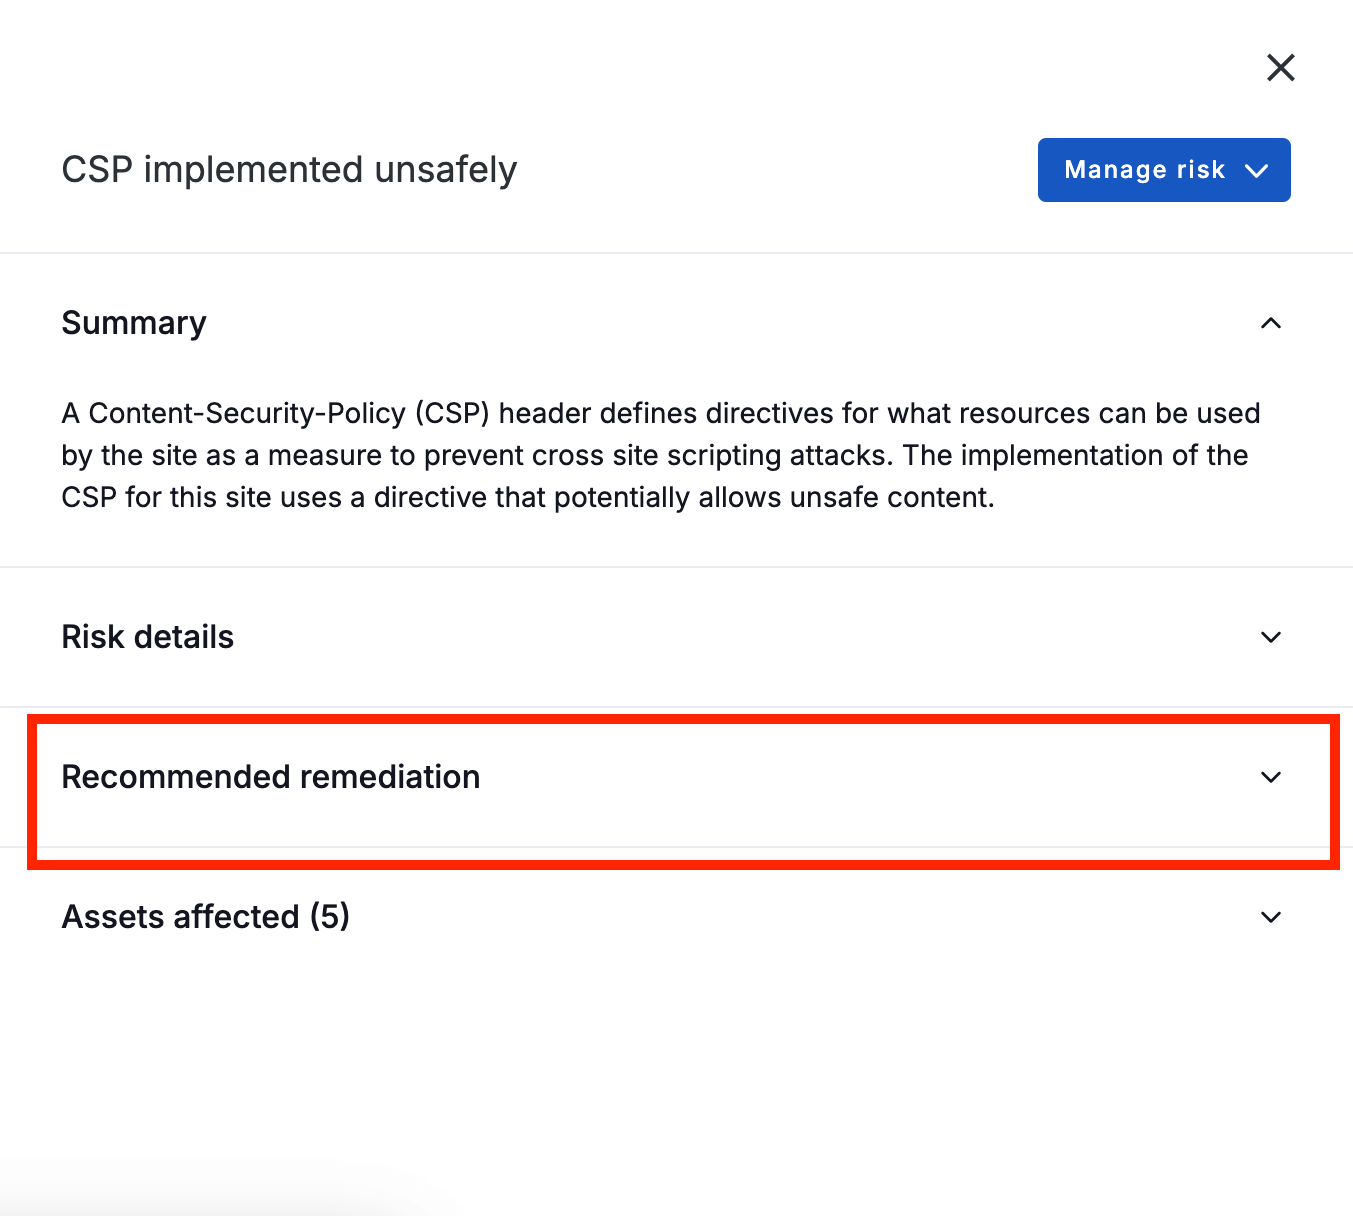This screenshot has height=1216, width=1353.
Task: Expand the Recommended remediation chevron
Action: tap(1271, 777)
